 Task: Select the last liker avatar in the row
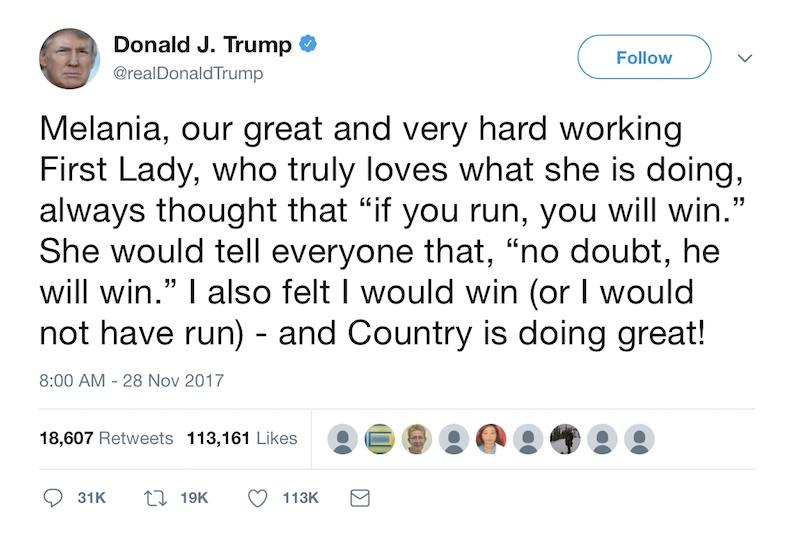click(x=639, y=439)
